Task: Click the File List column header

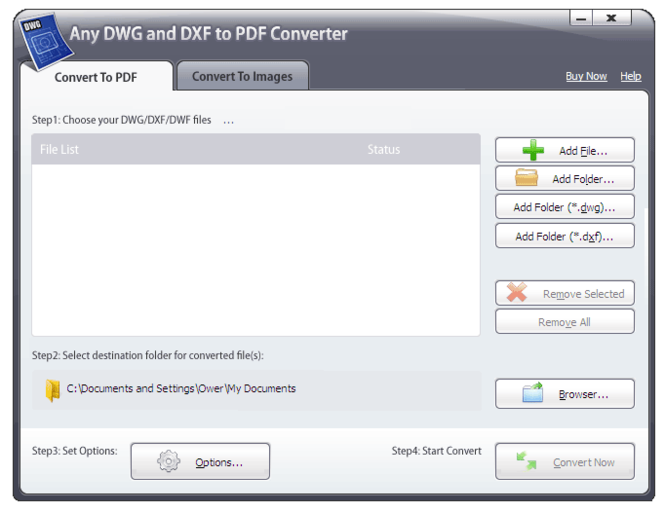Action: [59, 149]
